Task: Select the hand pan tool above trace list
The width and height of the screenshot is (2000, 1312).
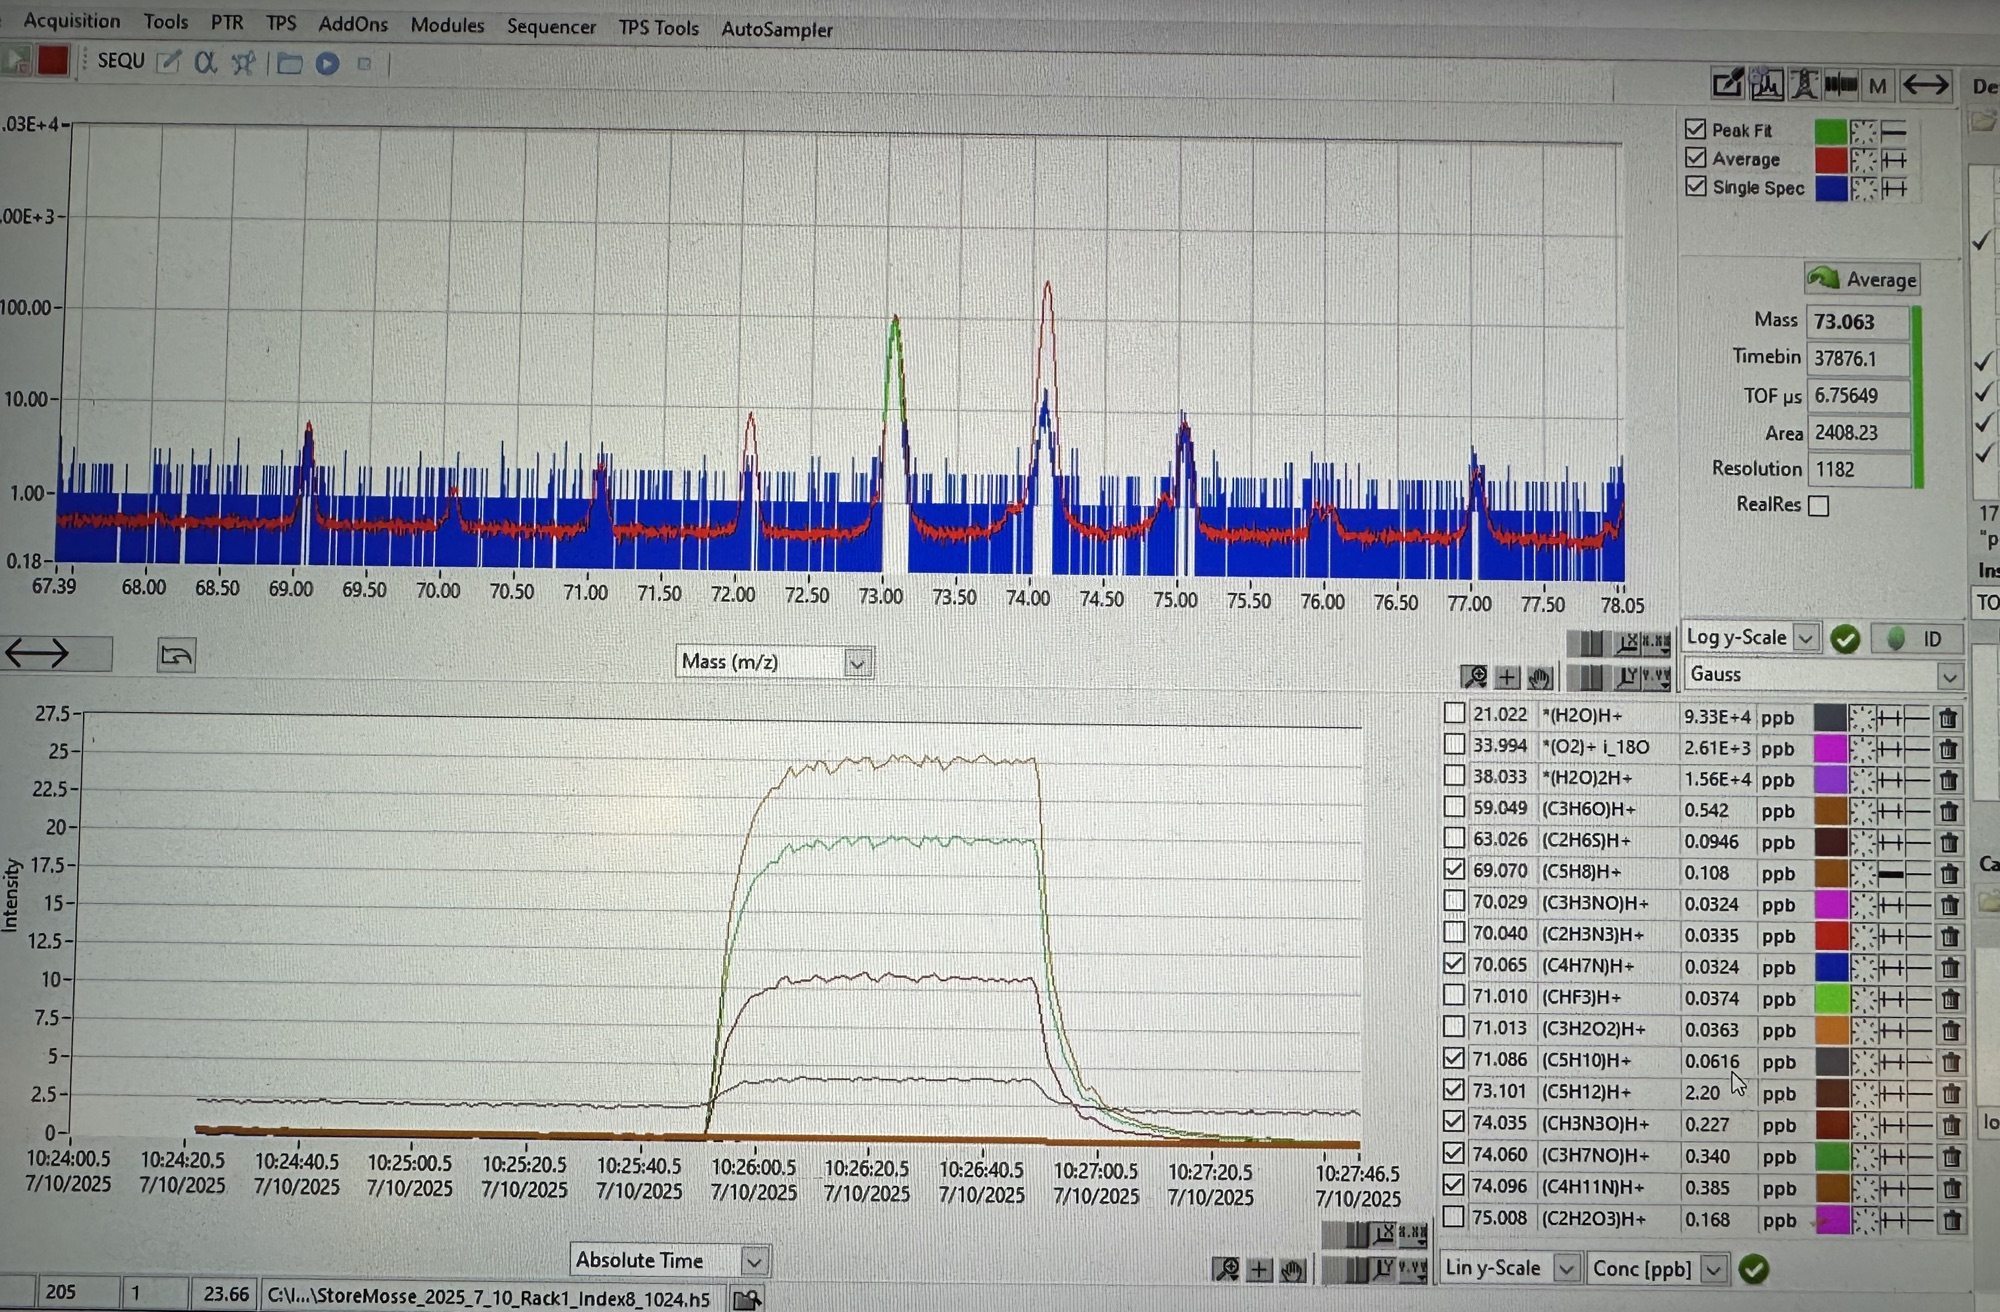Action: click(x=1539, y=678)
